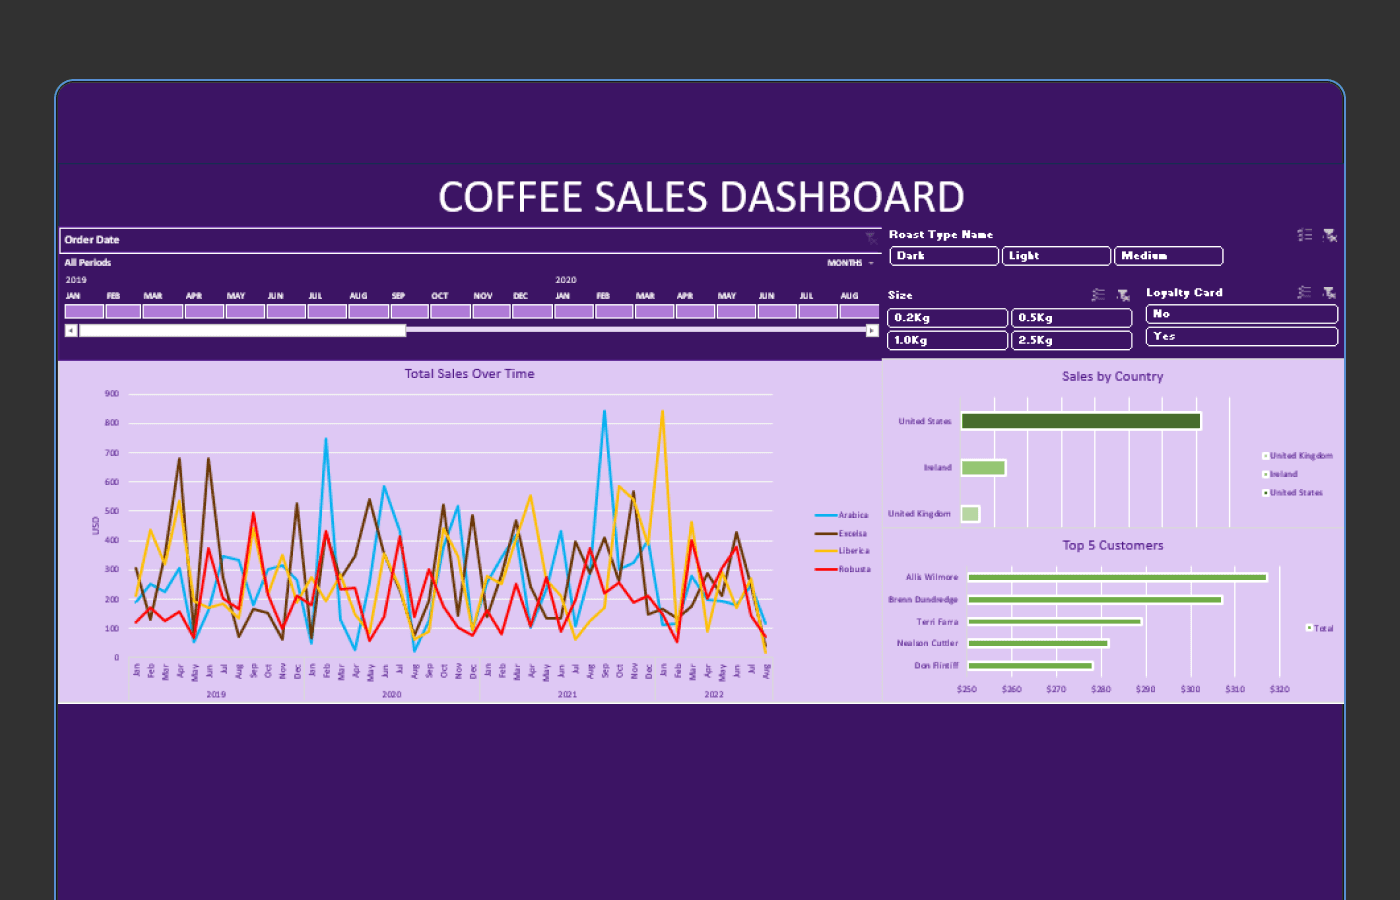Select DEC 2019 timeline segment
This screenshot has width=1400, height=900.
coord(532,311)
